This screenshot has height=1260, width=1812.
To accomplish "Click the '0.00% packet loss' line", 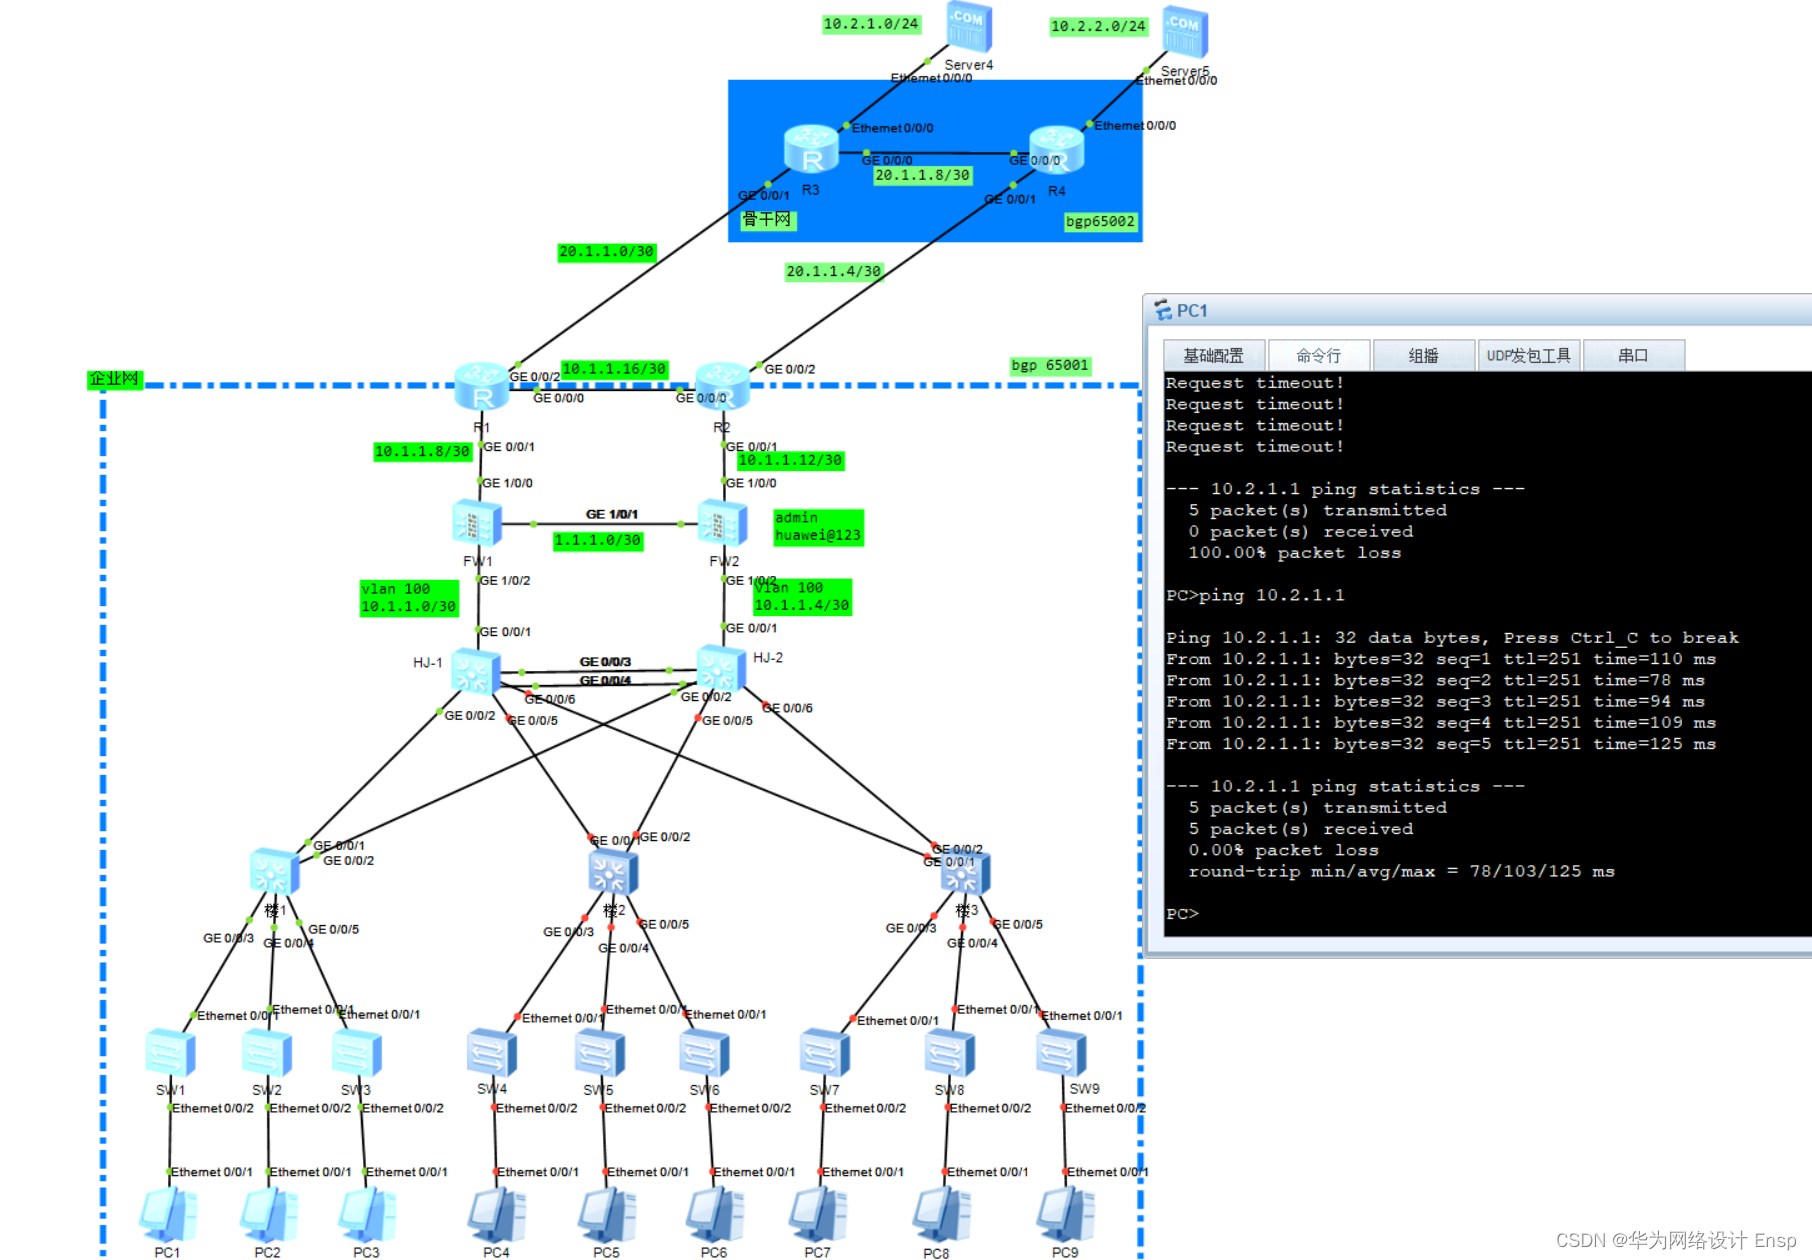I will click(x=1284, y=850).
